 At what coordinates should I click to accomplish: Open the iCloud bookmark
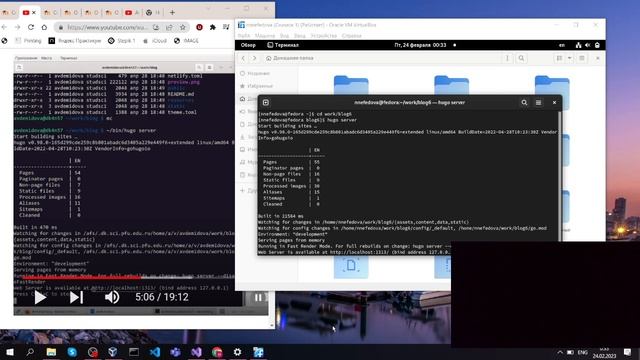coord(155,41)
